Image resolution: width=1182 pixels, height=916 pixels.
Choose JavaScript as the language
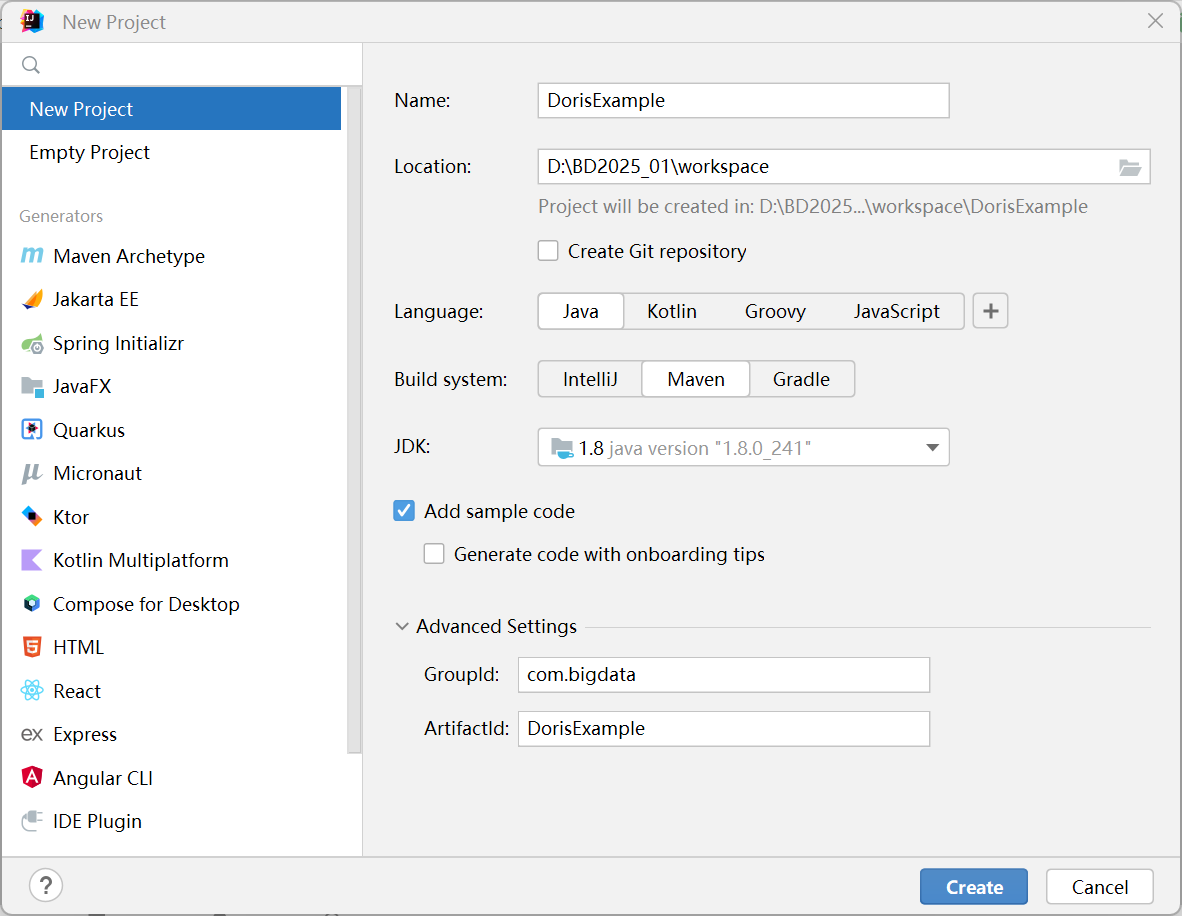(896, 311)
